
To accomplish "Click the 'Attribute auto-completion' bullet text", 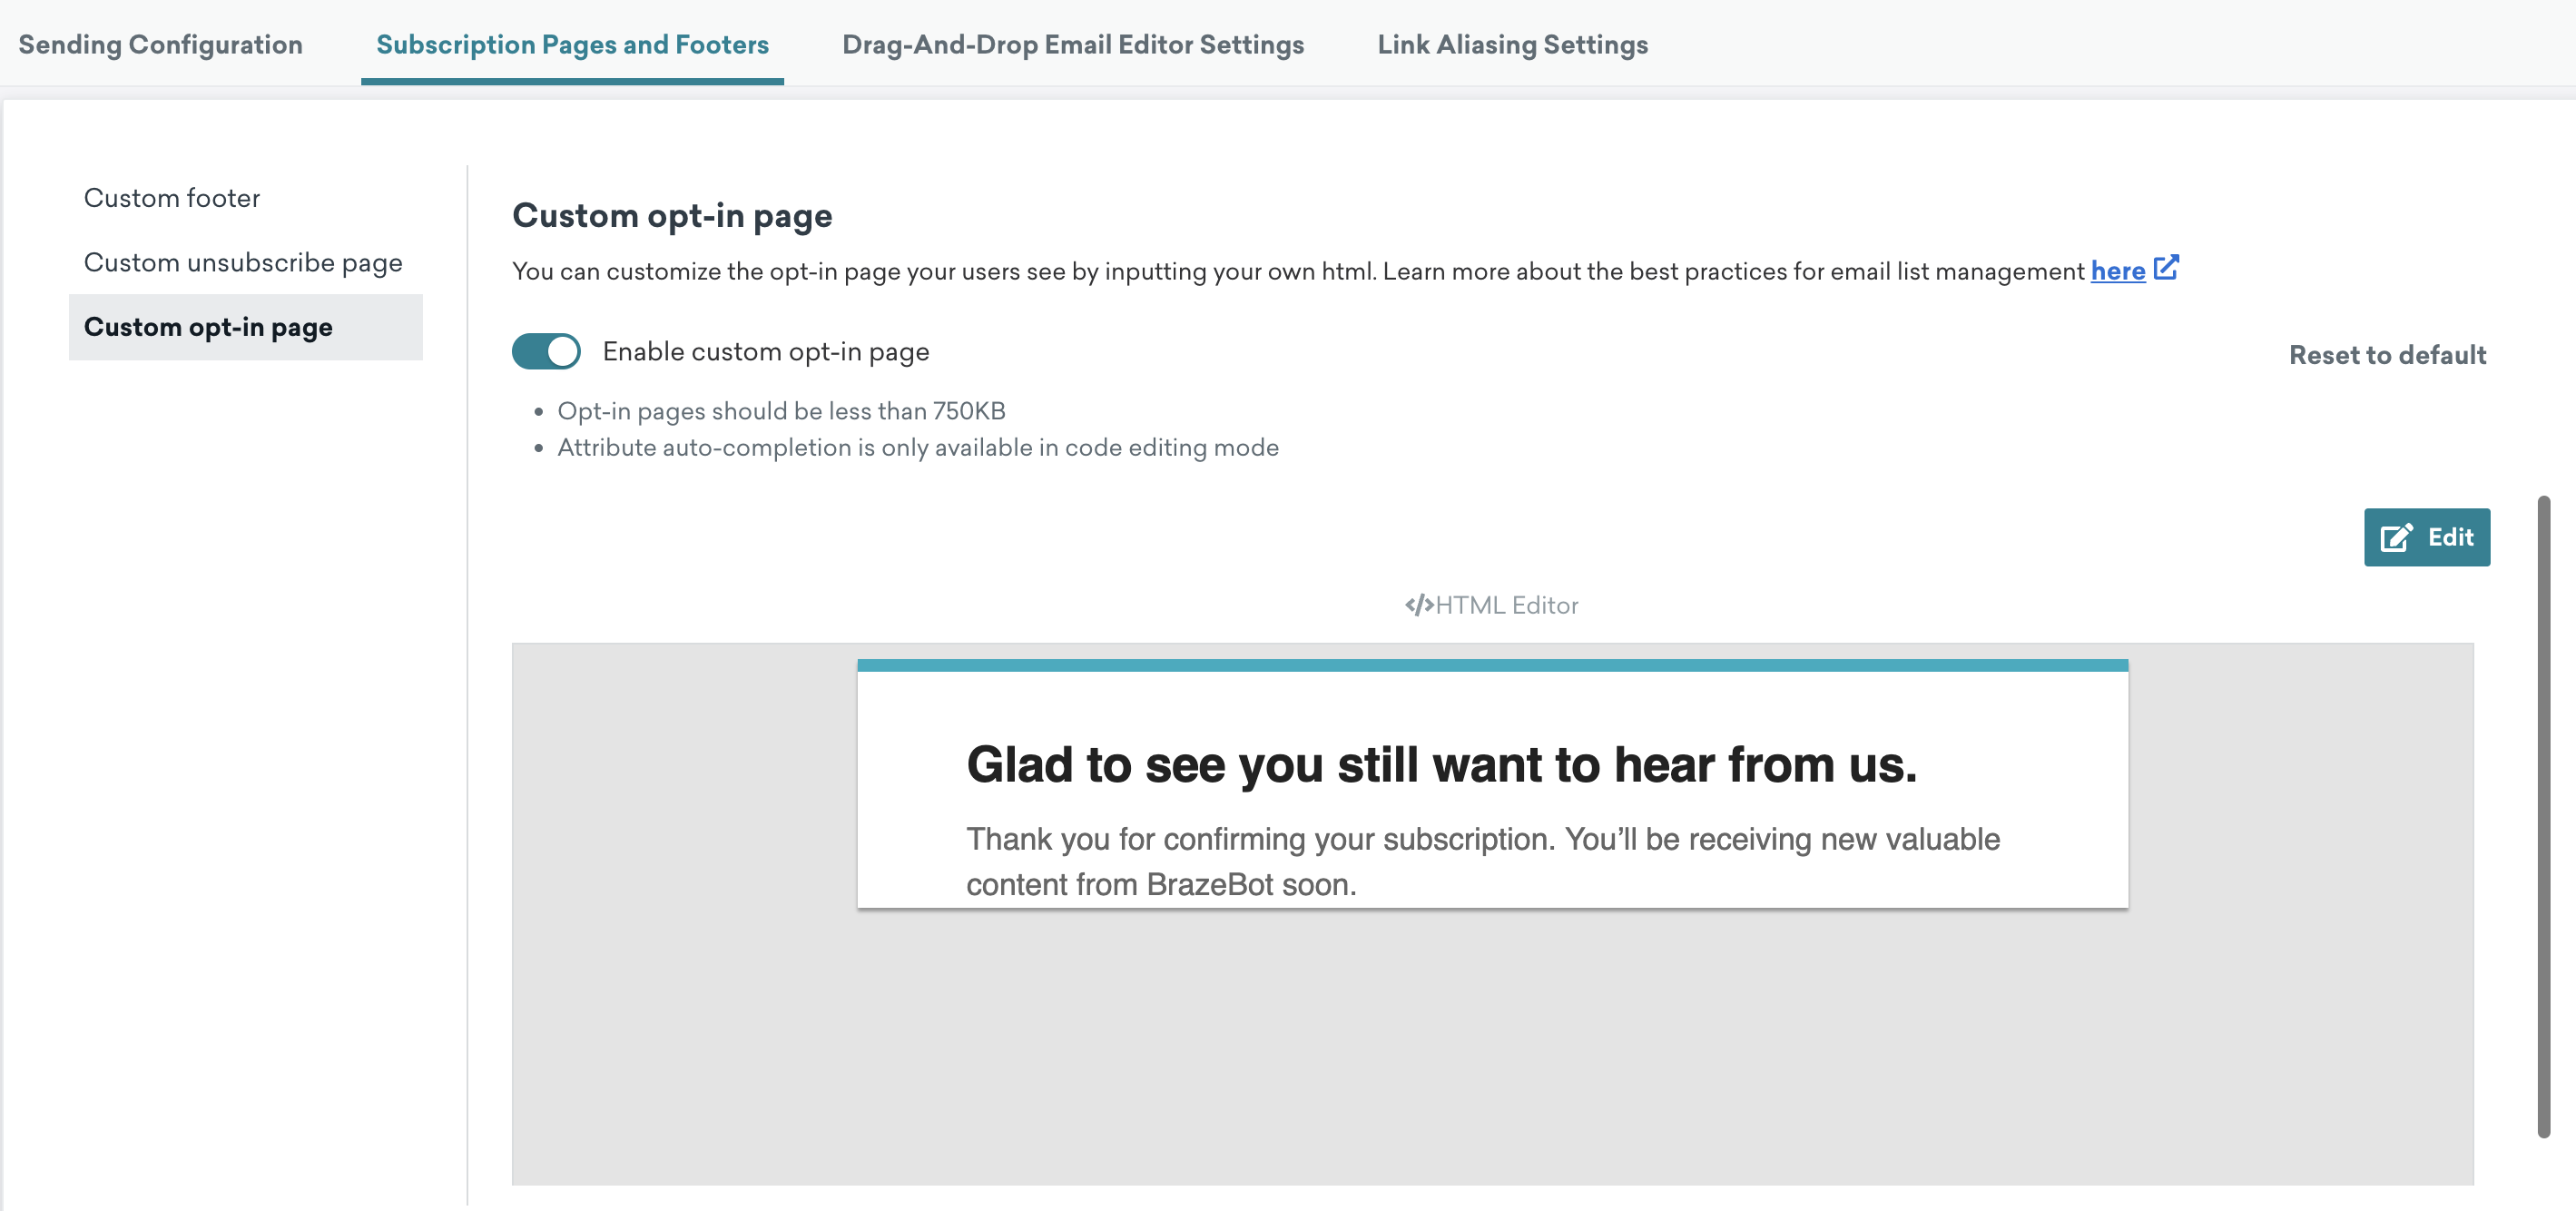I will [918, 447].
